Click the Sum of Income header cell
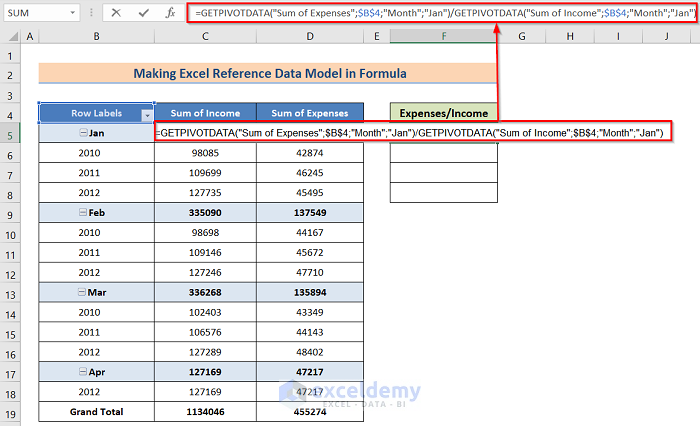Screen dimensions: 700x426 click(204, 113)
